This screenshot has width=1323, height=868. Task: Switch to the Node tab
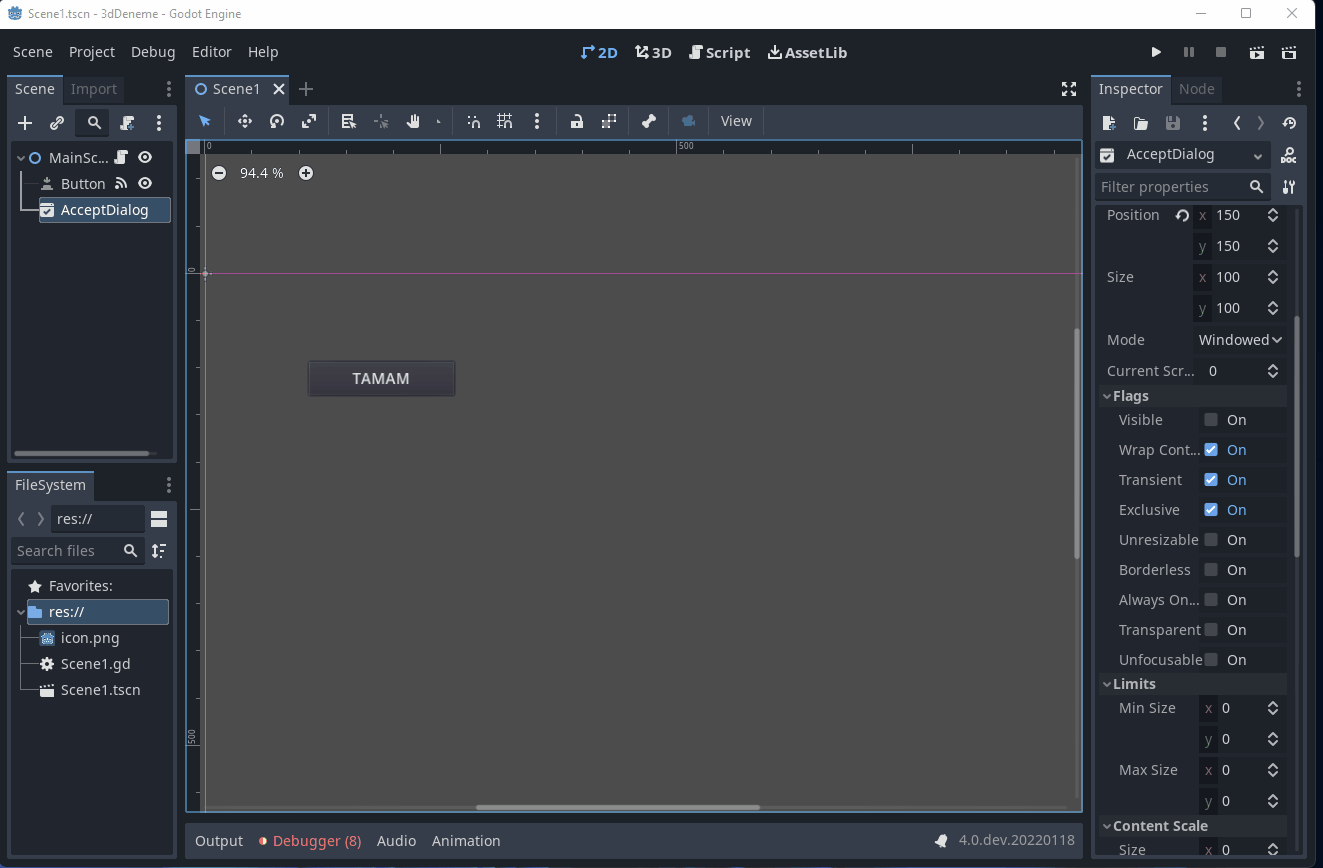[1196, 89]
